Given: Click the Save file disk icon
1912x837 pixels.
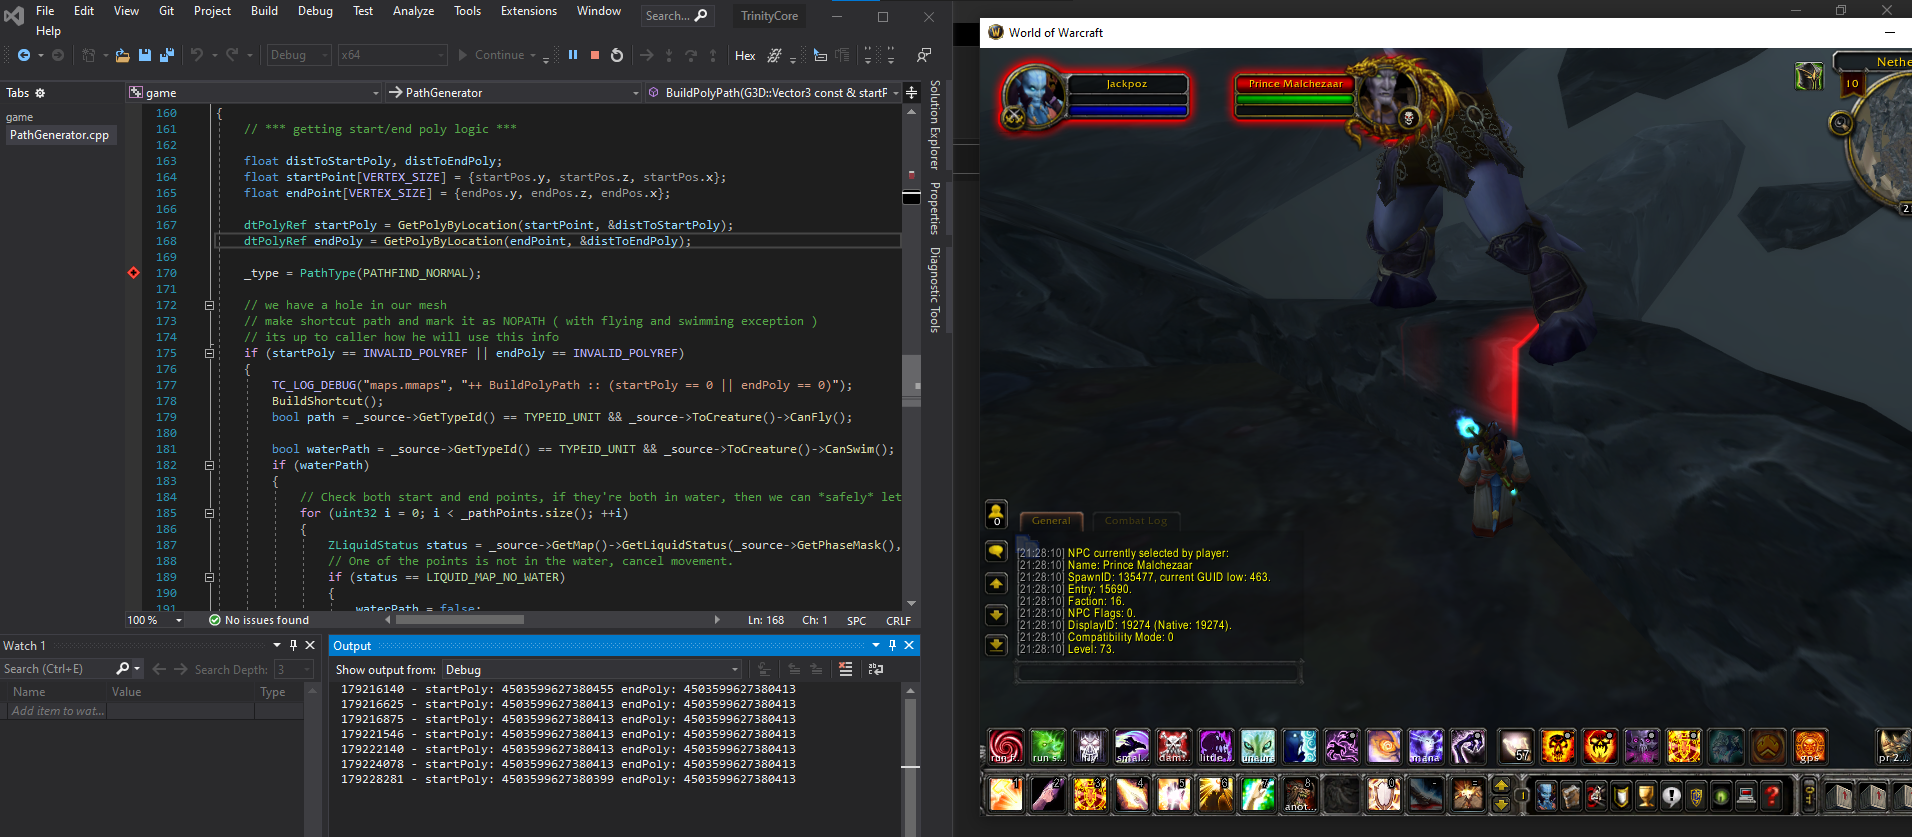Looking at the screenshot, I should (x=145, y=55).
